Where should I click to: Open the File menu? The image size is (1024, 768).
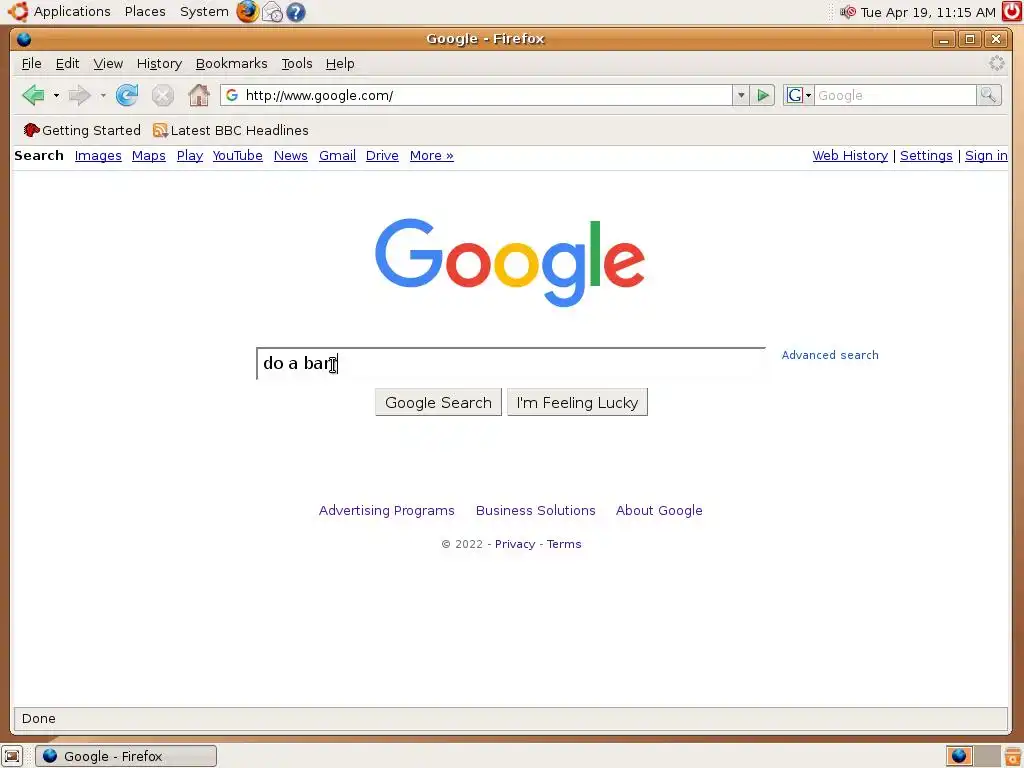pos(31,63)
